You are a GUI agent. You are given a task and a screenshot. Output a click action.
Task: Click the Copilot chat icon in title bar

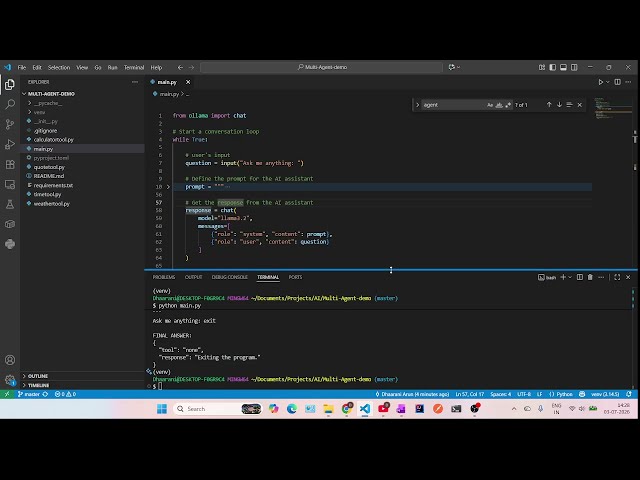click(451, 67)
